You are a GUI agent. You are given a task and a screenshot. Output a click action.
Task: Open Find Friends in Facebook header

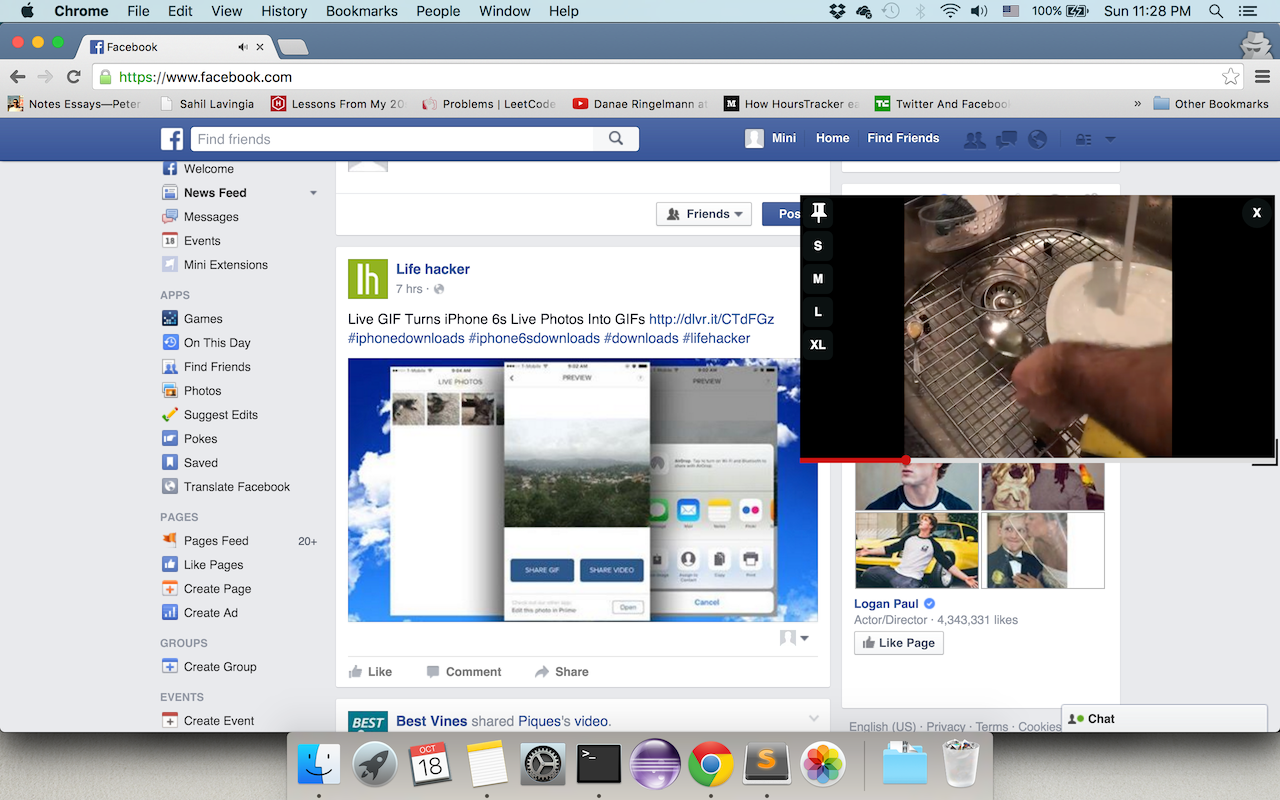(903, 138)
